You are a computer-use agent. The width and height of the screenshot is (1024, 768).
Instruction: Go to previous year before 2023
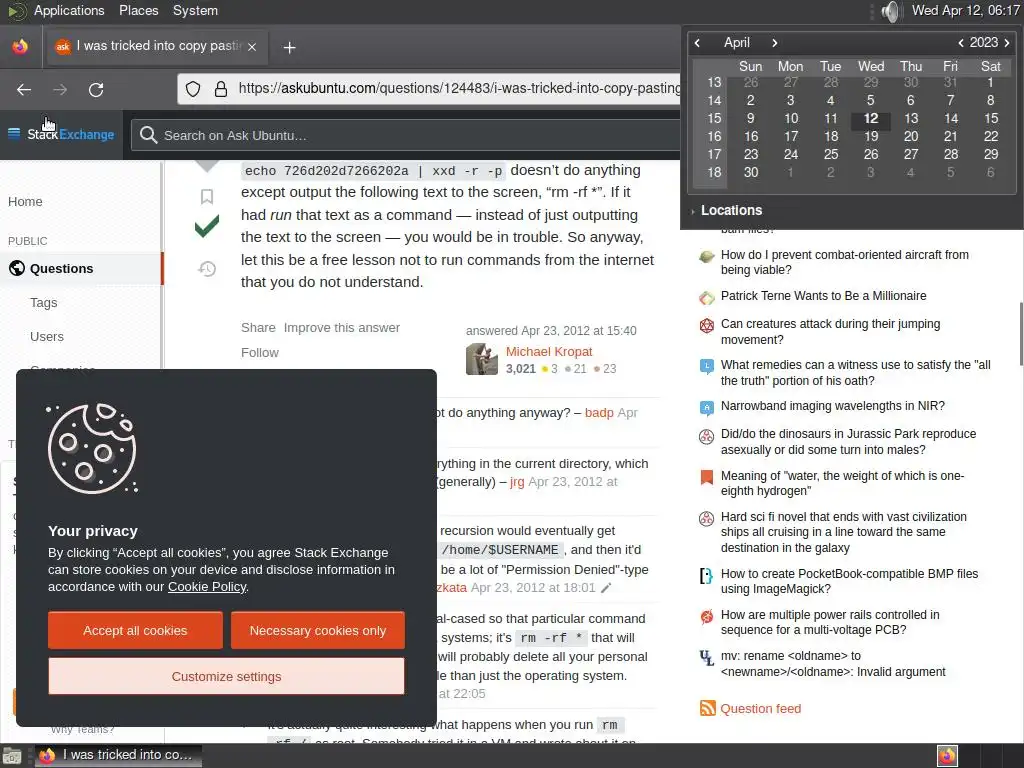tap(961, 43)
